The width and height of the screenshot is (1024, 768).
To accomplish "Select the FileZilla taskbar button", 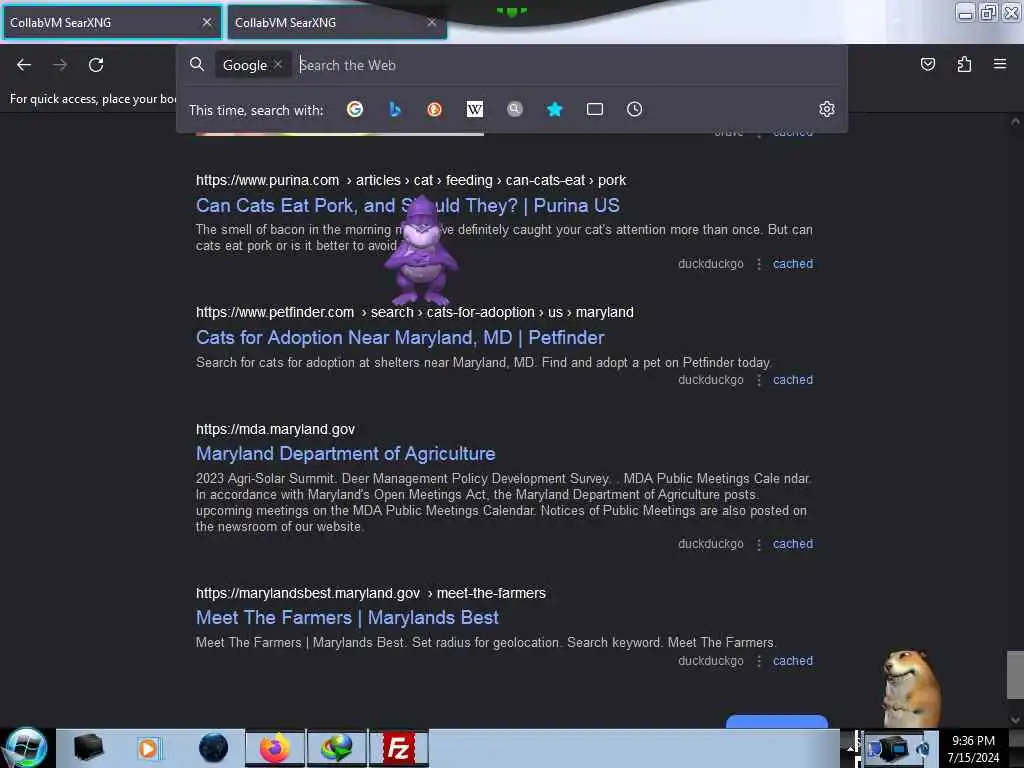I will pos(398,748).
